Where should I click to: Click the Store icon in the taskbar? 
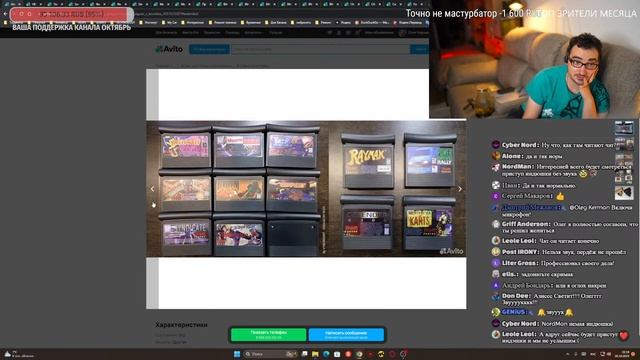point(337,354)
